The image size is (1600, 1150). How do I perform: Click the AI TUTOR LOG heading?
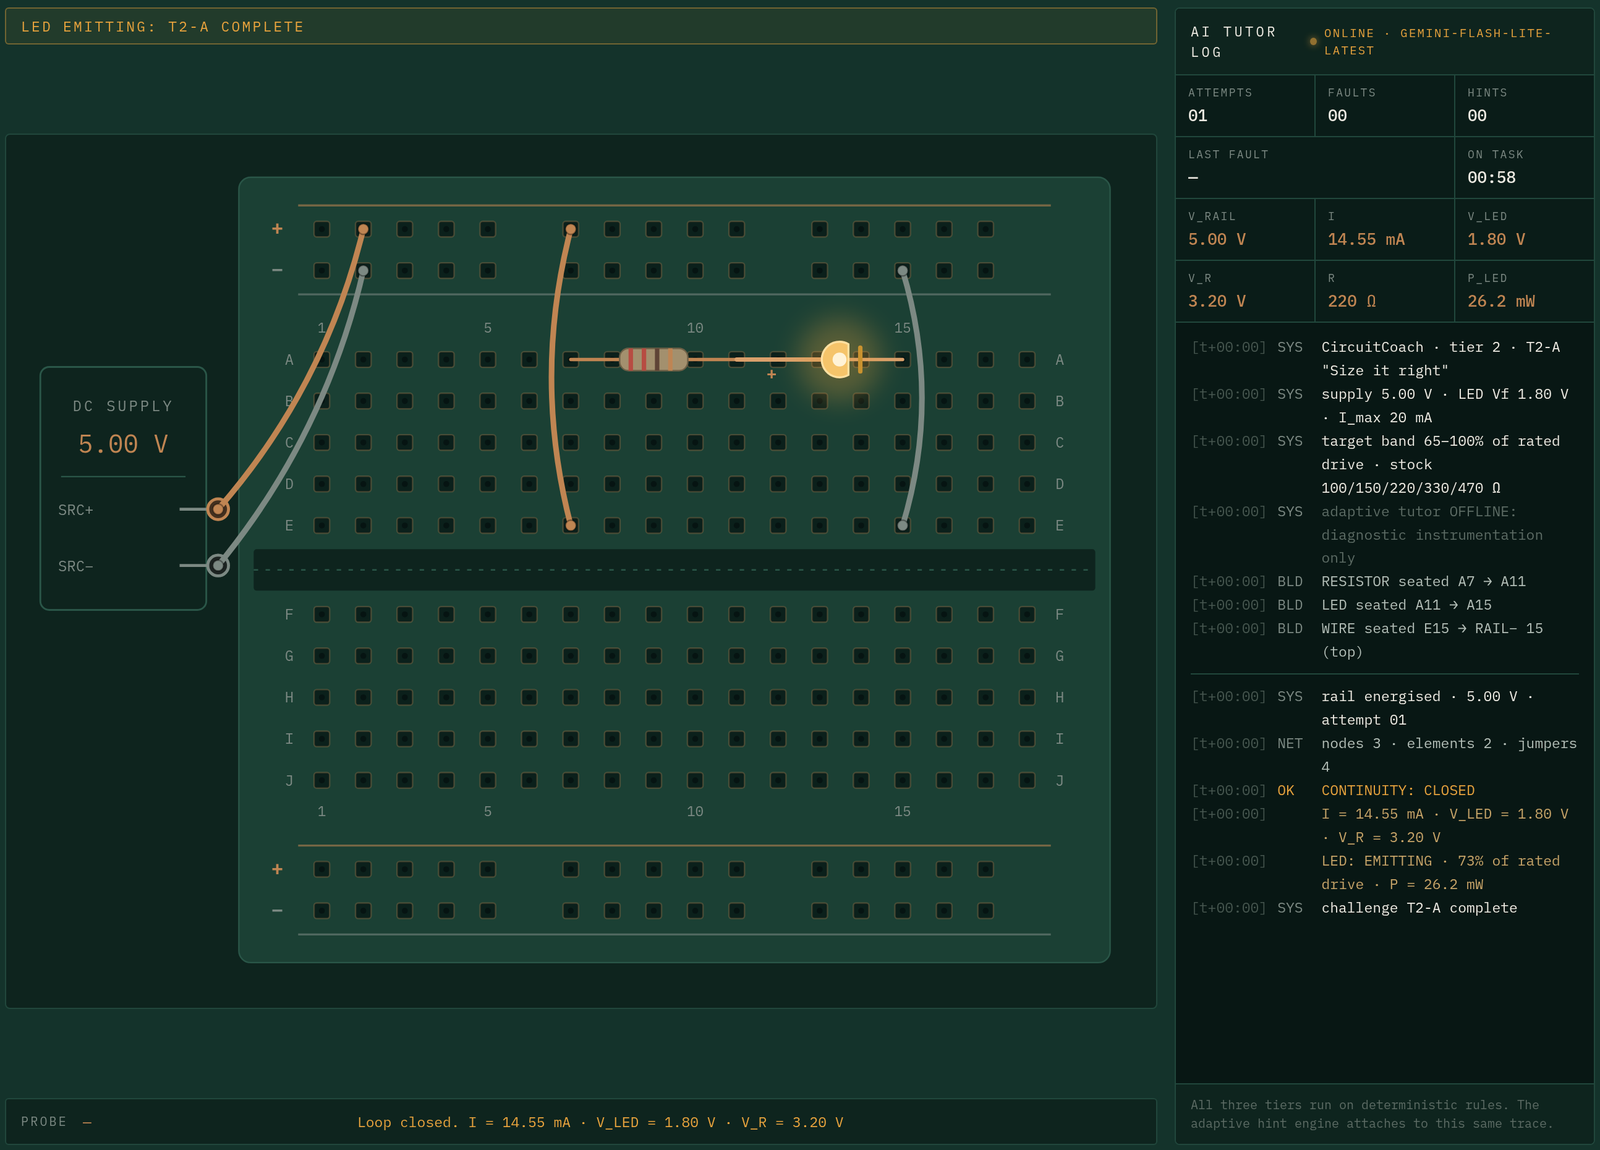[1233, 42]
